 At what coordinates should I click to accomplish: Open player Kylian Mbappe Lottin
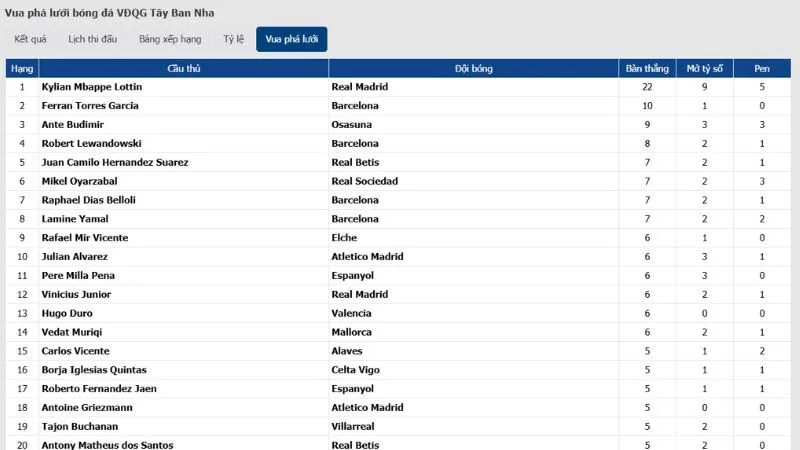coord(91,87)
